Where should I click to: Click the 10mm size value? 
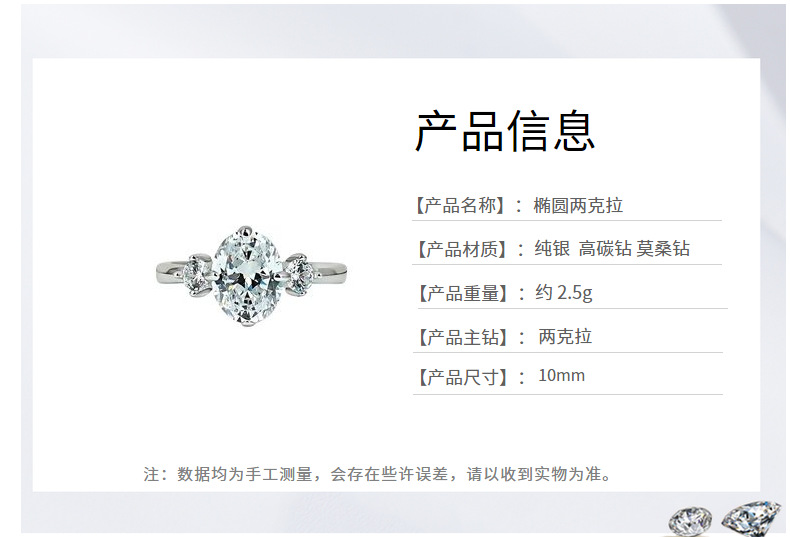[561, 376]
